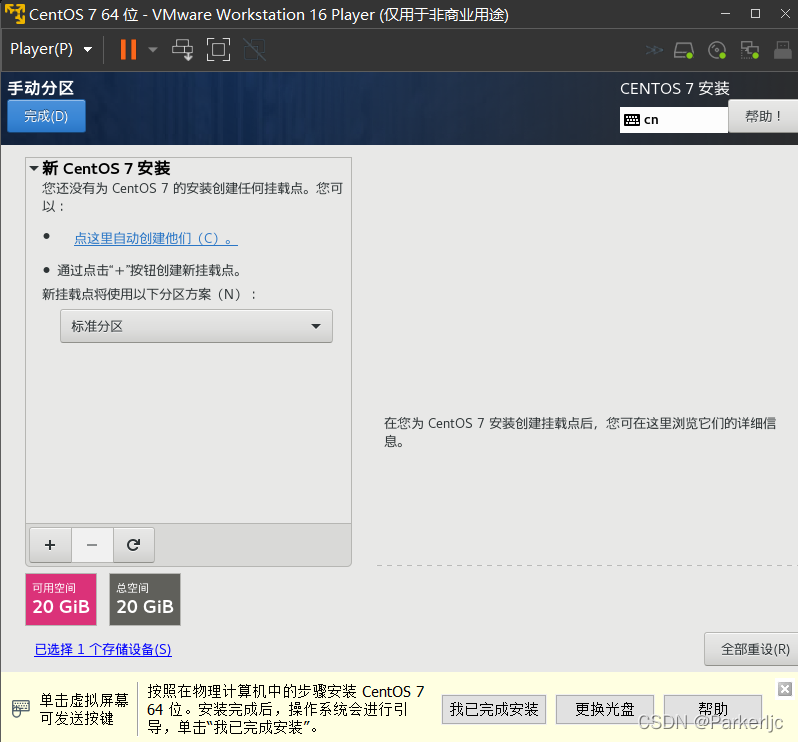Click the VMware Player title bar logo

(x=14, y=14)
